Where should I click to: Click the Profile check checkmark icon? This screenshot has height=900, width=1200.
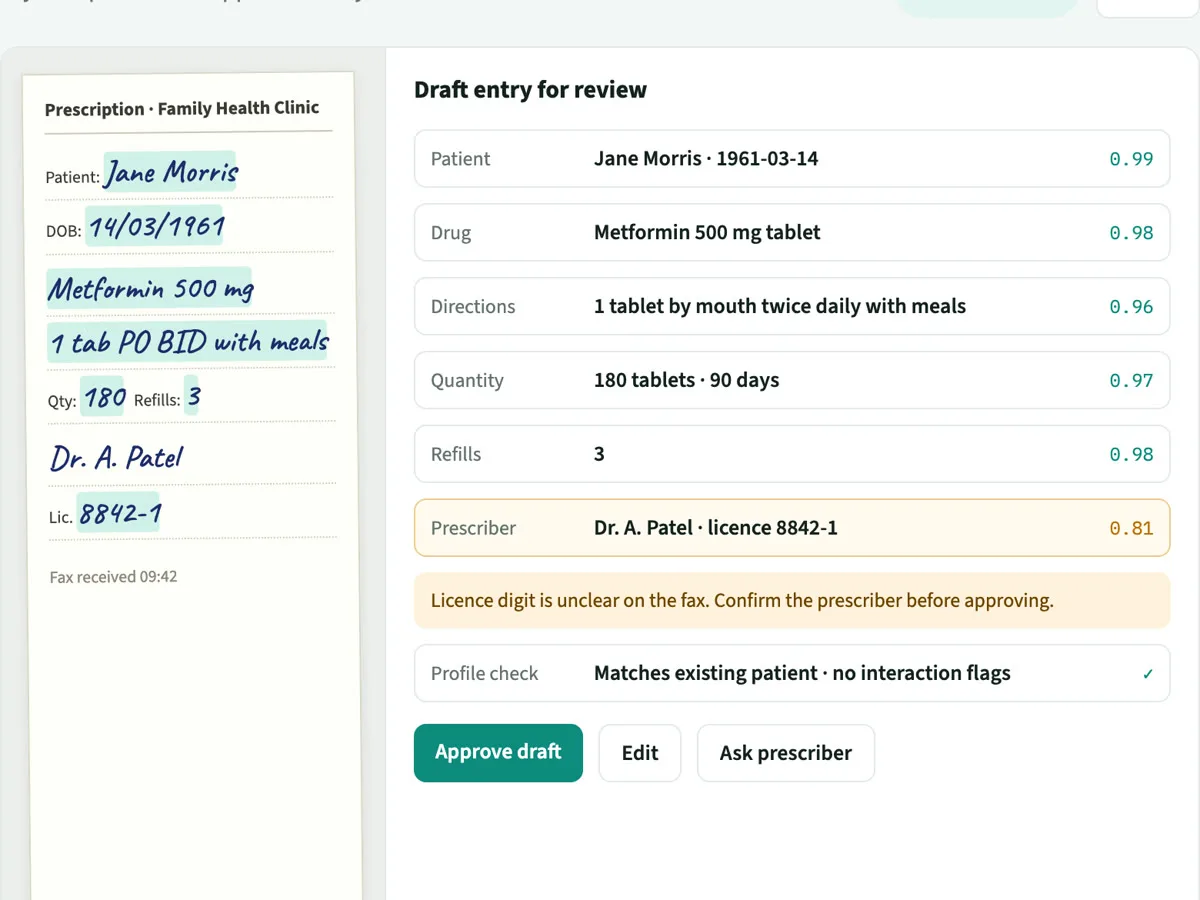pyautogui.click(x=1148, y=674)
